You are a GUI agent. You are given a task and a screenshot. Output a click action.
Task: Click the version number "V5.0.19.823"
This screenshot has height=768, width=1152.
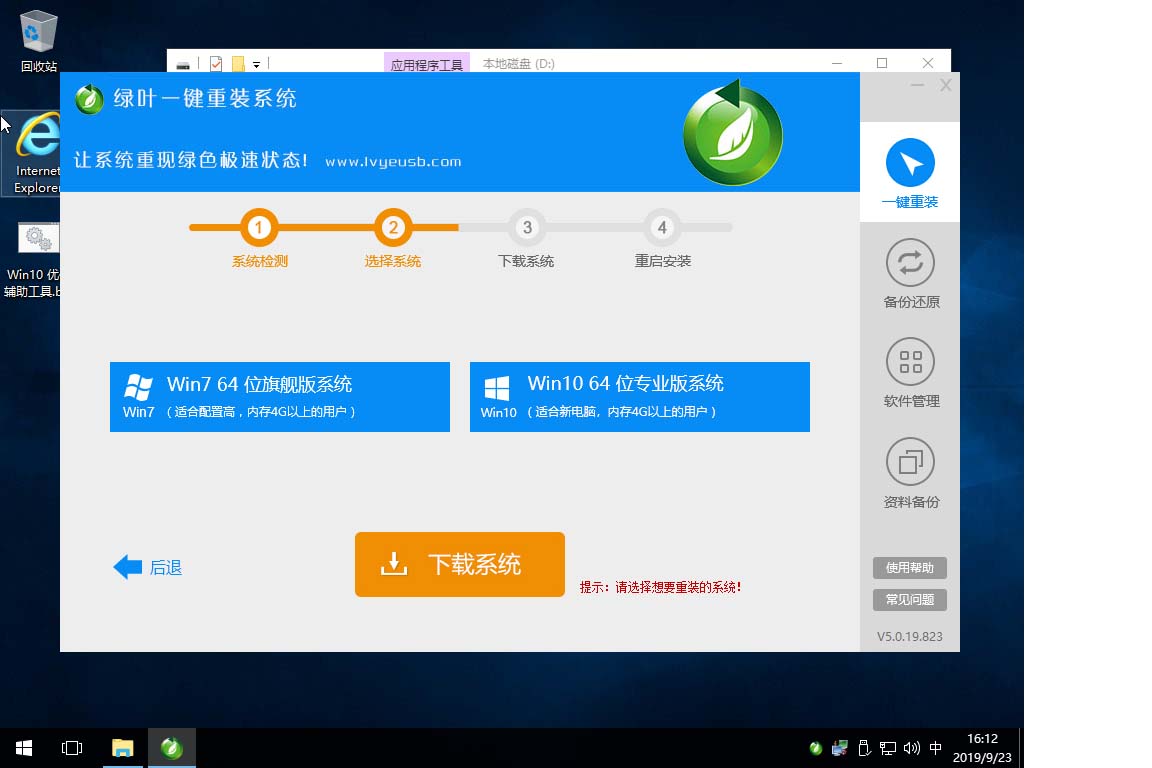coord(910,636)
